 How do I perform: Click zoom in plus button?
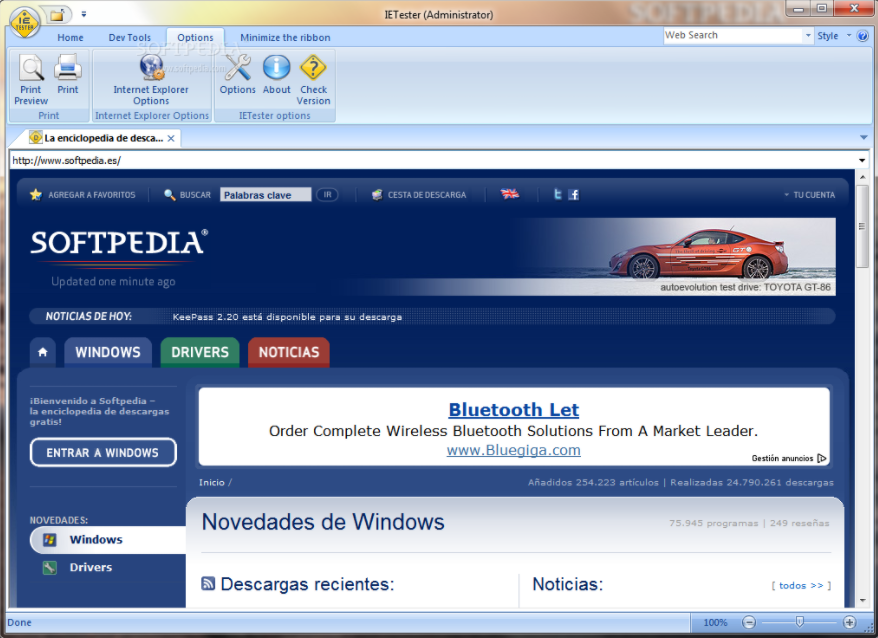(849, 622)
